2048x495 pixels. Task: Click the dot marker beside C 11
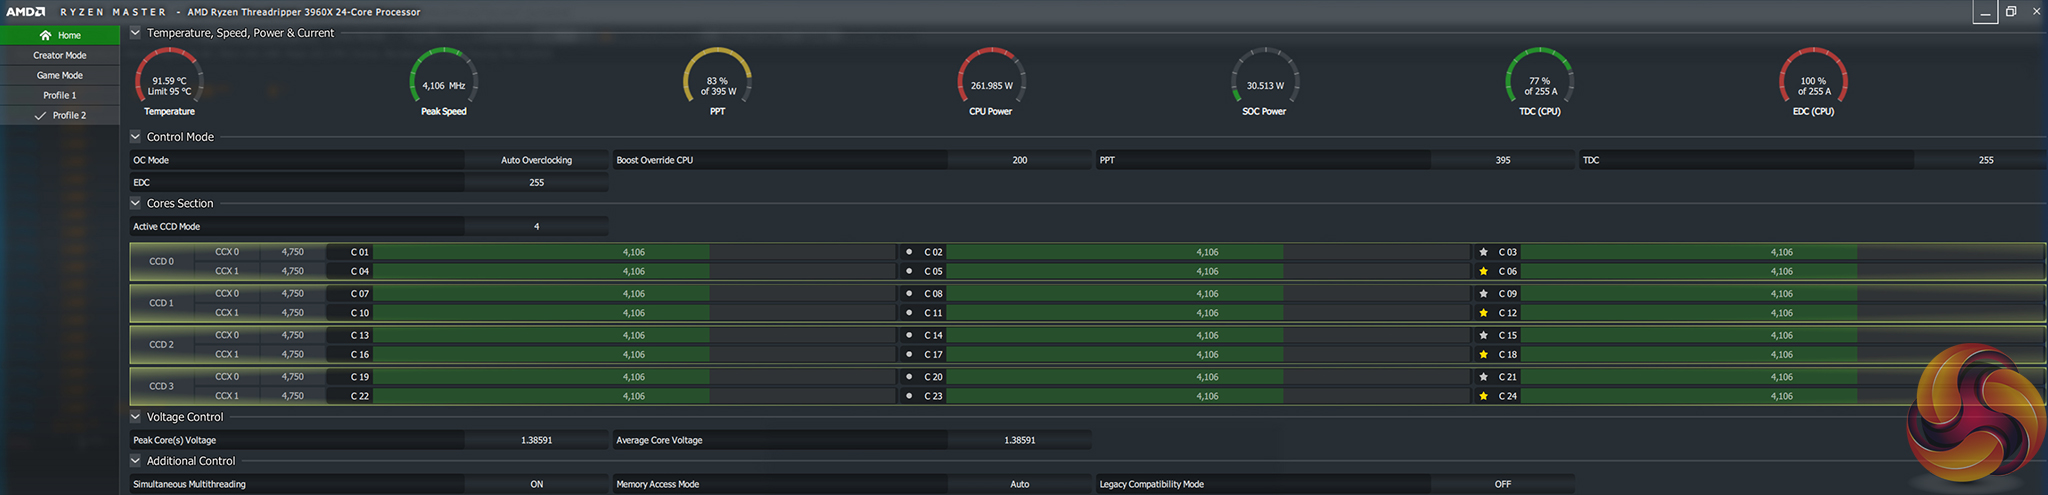[x=909, y=313]
